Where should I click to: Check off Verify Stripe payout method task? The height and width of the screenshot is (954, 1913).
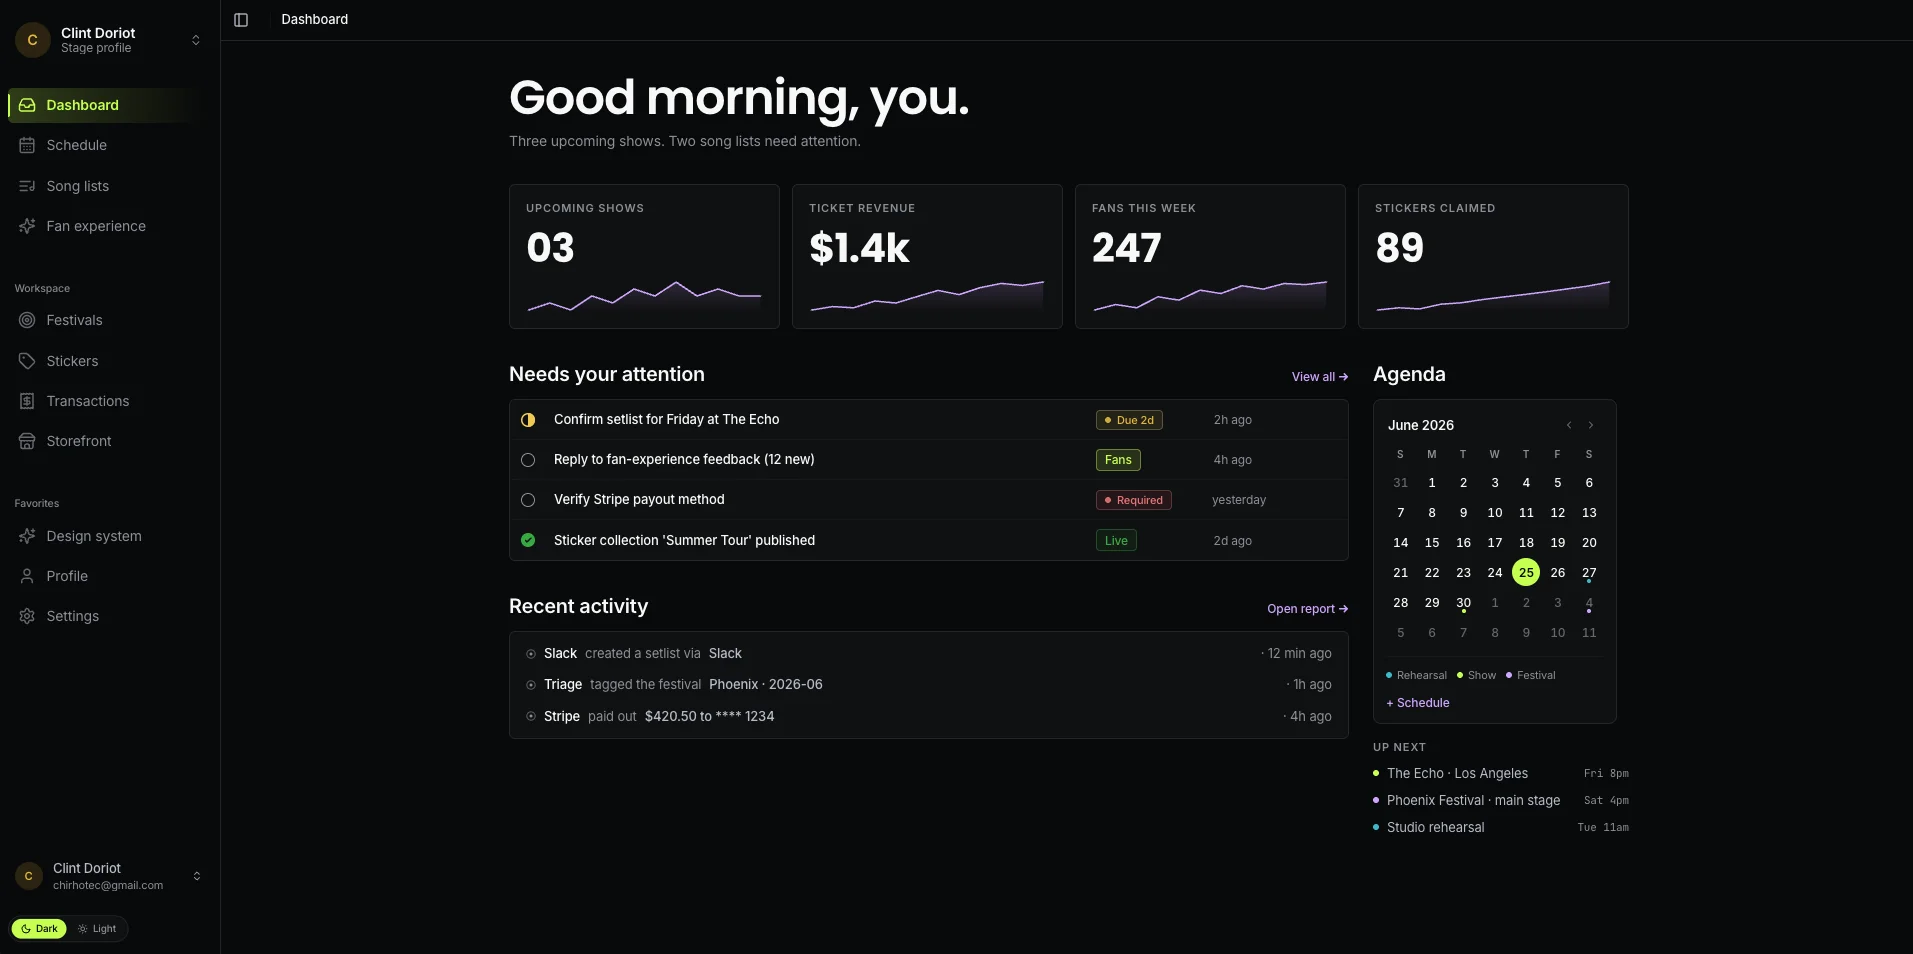pos(528,500)
